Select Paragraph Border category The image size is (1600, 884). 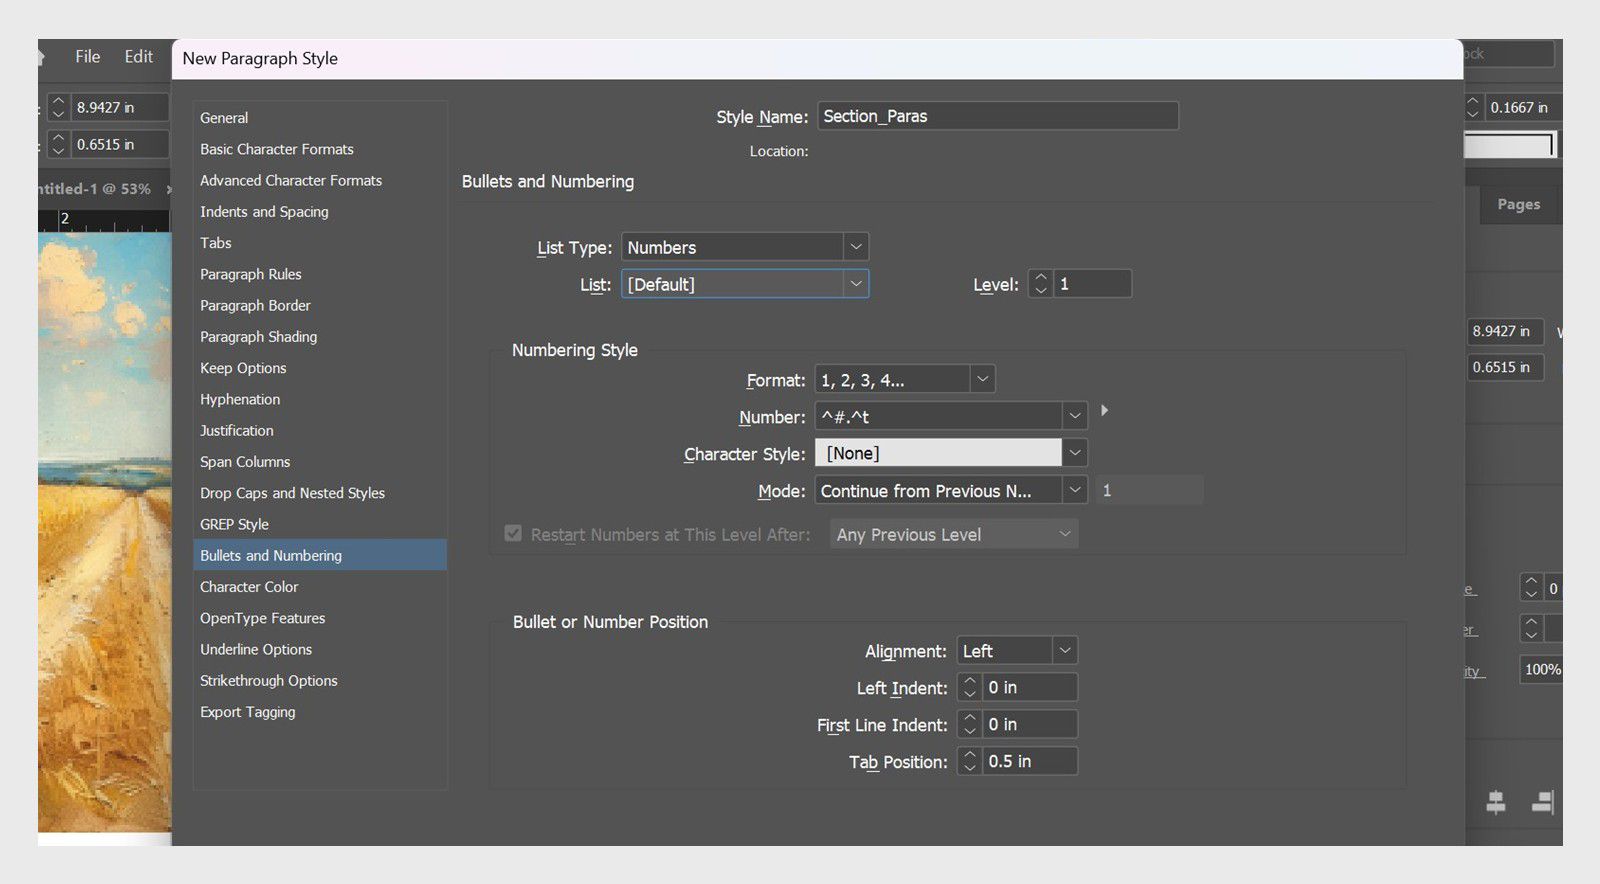(x=319, y=305)
